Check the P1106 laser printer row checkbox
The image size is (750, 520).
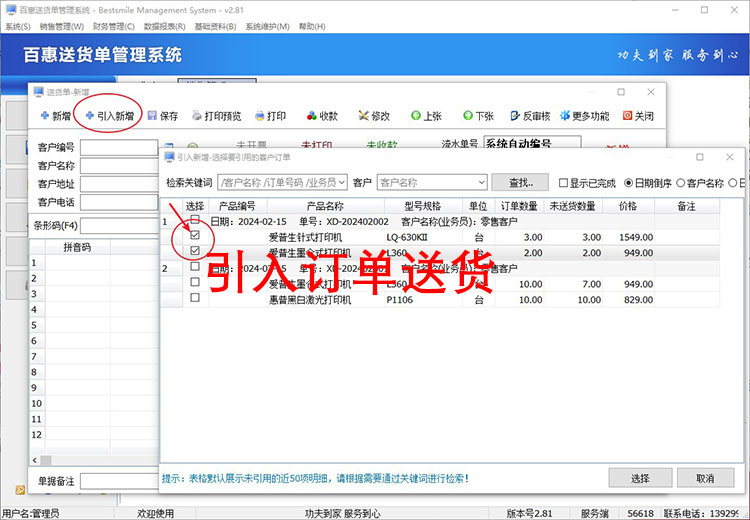click(195, 298)
